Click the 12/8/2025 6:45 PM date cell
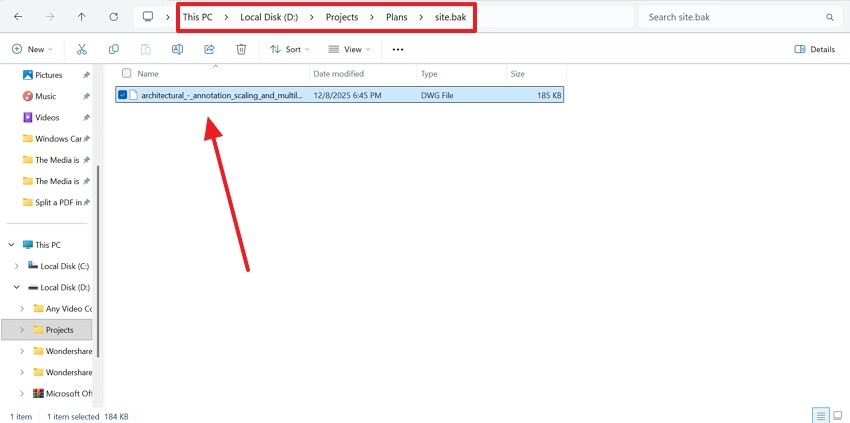850x423 pixels. click(x=347, y=95)
